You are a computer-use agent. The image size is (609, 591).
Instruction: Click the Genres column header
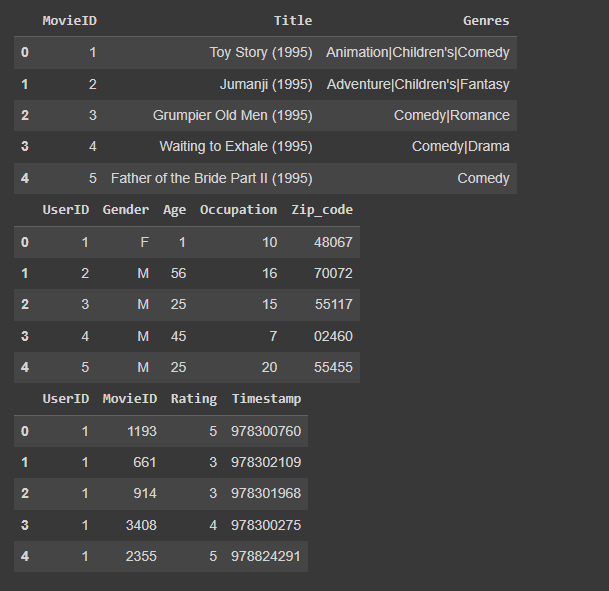pos(486,21)
